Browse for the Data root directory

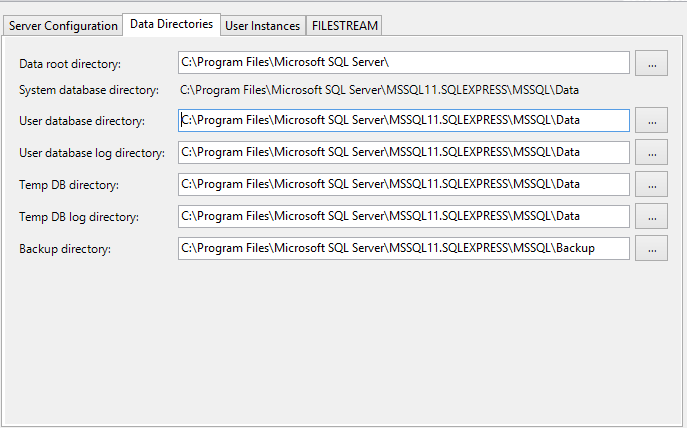point(651,63)
